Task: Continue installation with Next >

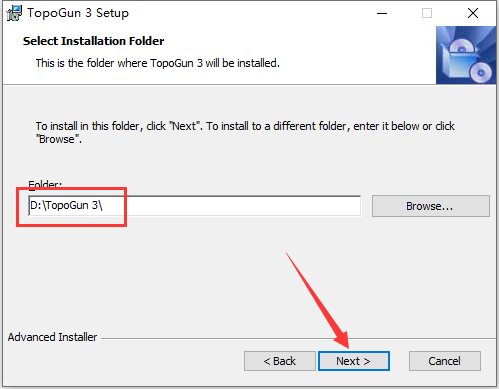Action: click(x=354, y=361)
